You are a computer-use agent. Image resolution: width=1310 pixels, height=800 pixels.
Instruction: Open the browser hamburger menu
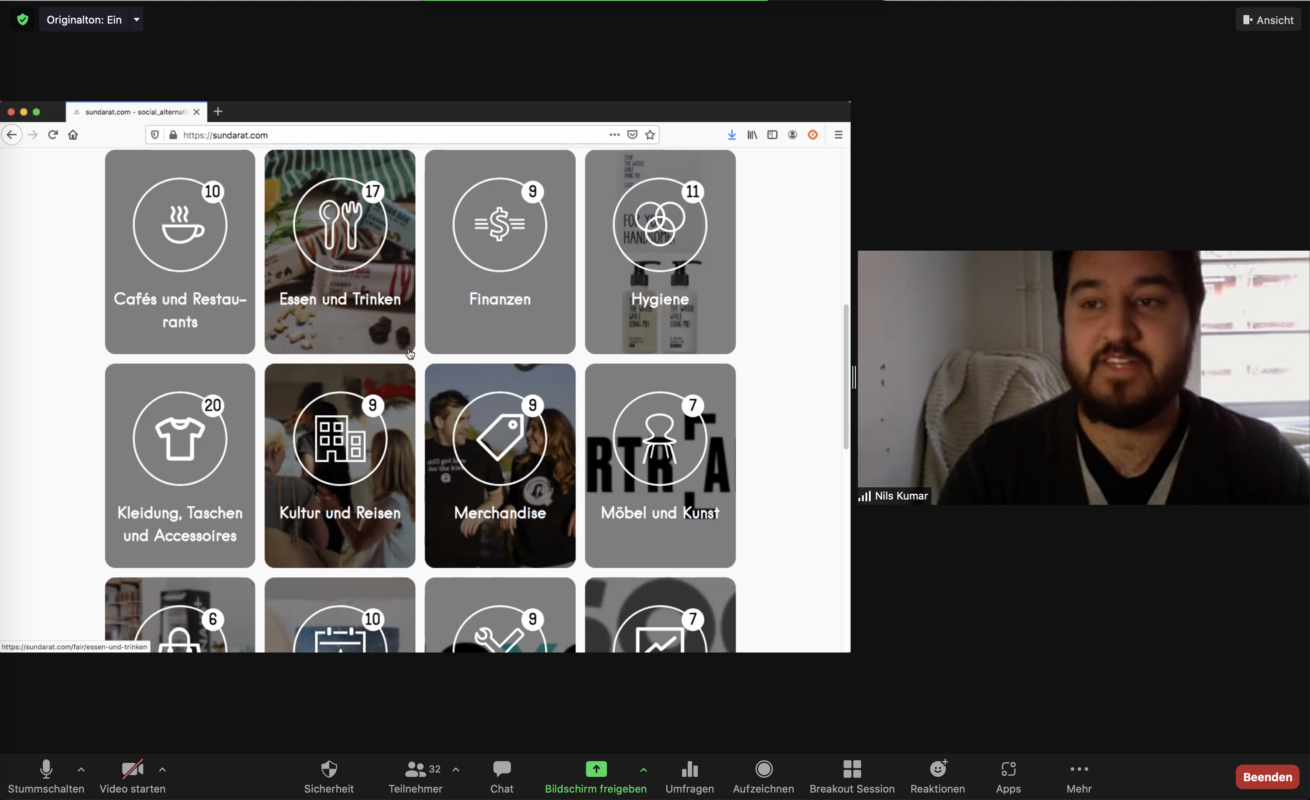click(x=838, y=135)
